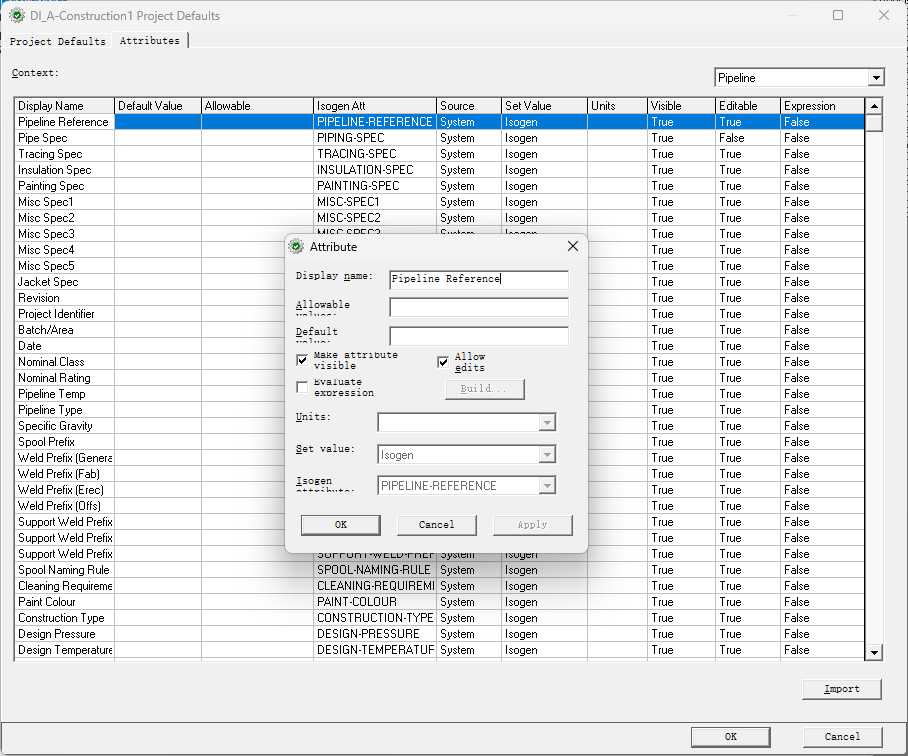Expand the Units dropdown list
Viewport: 908px width, 756px height.
point(546,423)
